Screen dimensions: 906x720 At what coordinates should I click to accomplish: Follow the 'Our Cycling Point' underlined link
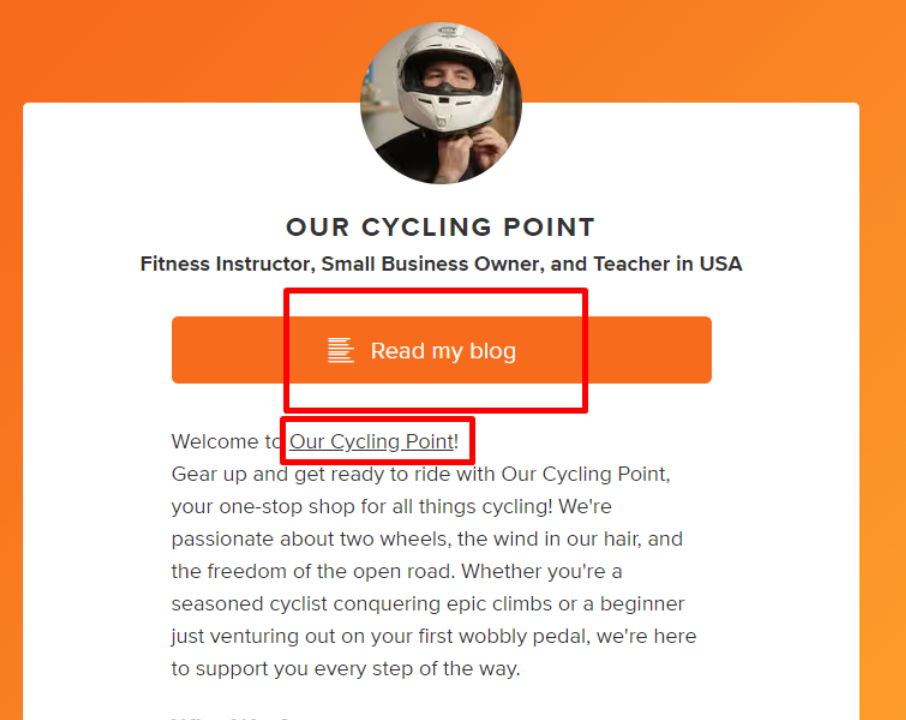(x=372, y=442)
